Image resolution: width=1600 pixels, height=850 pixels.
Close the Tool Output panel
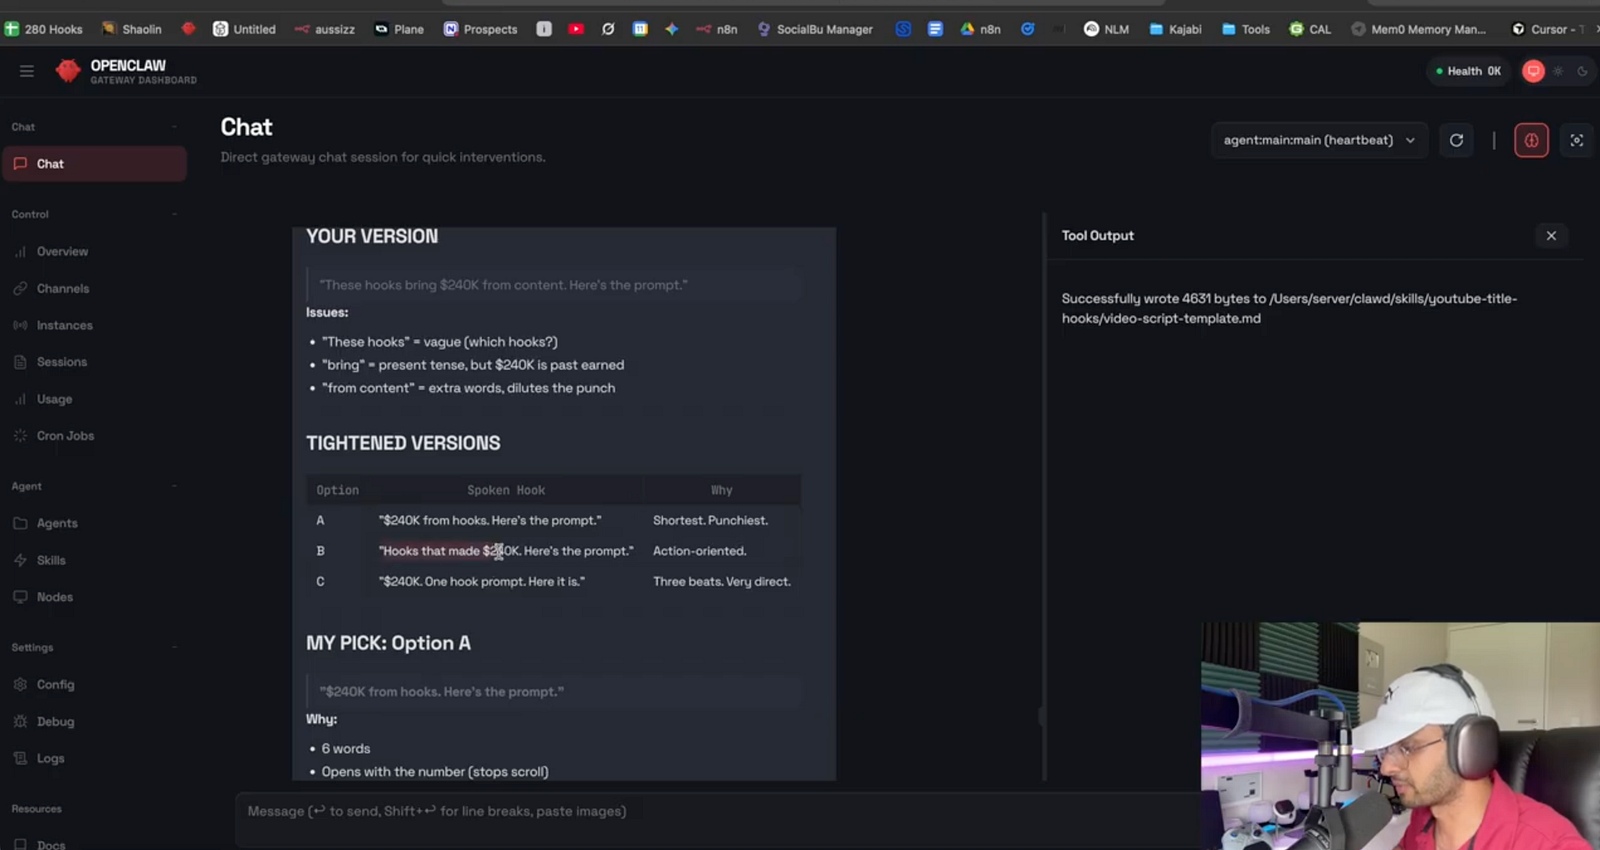point(1551,236)
